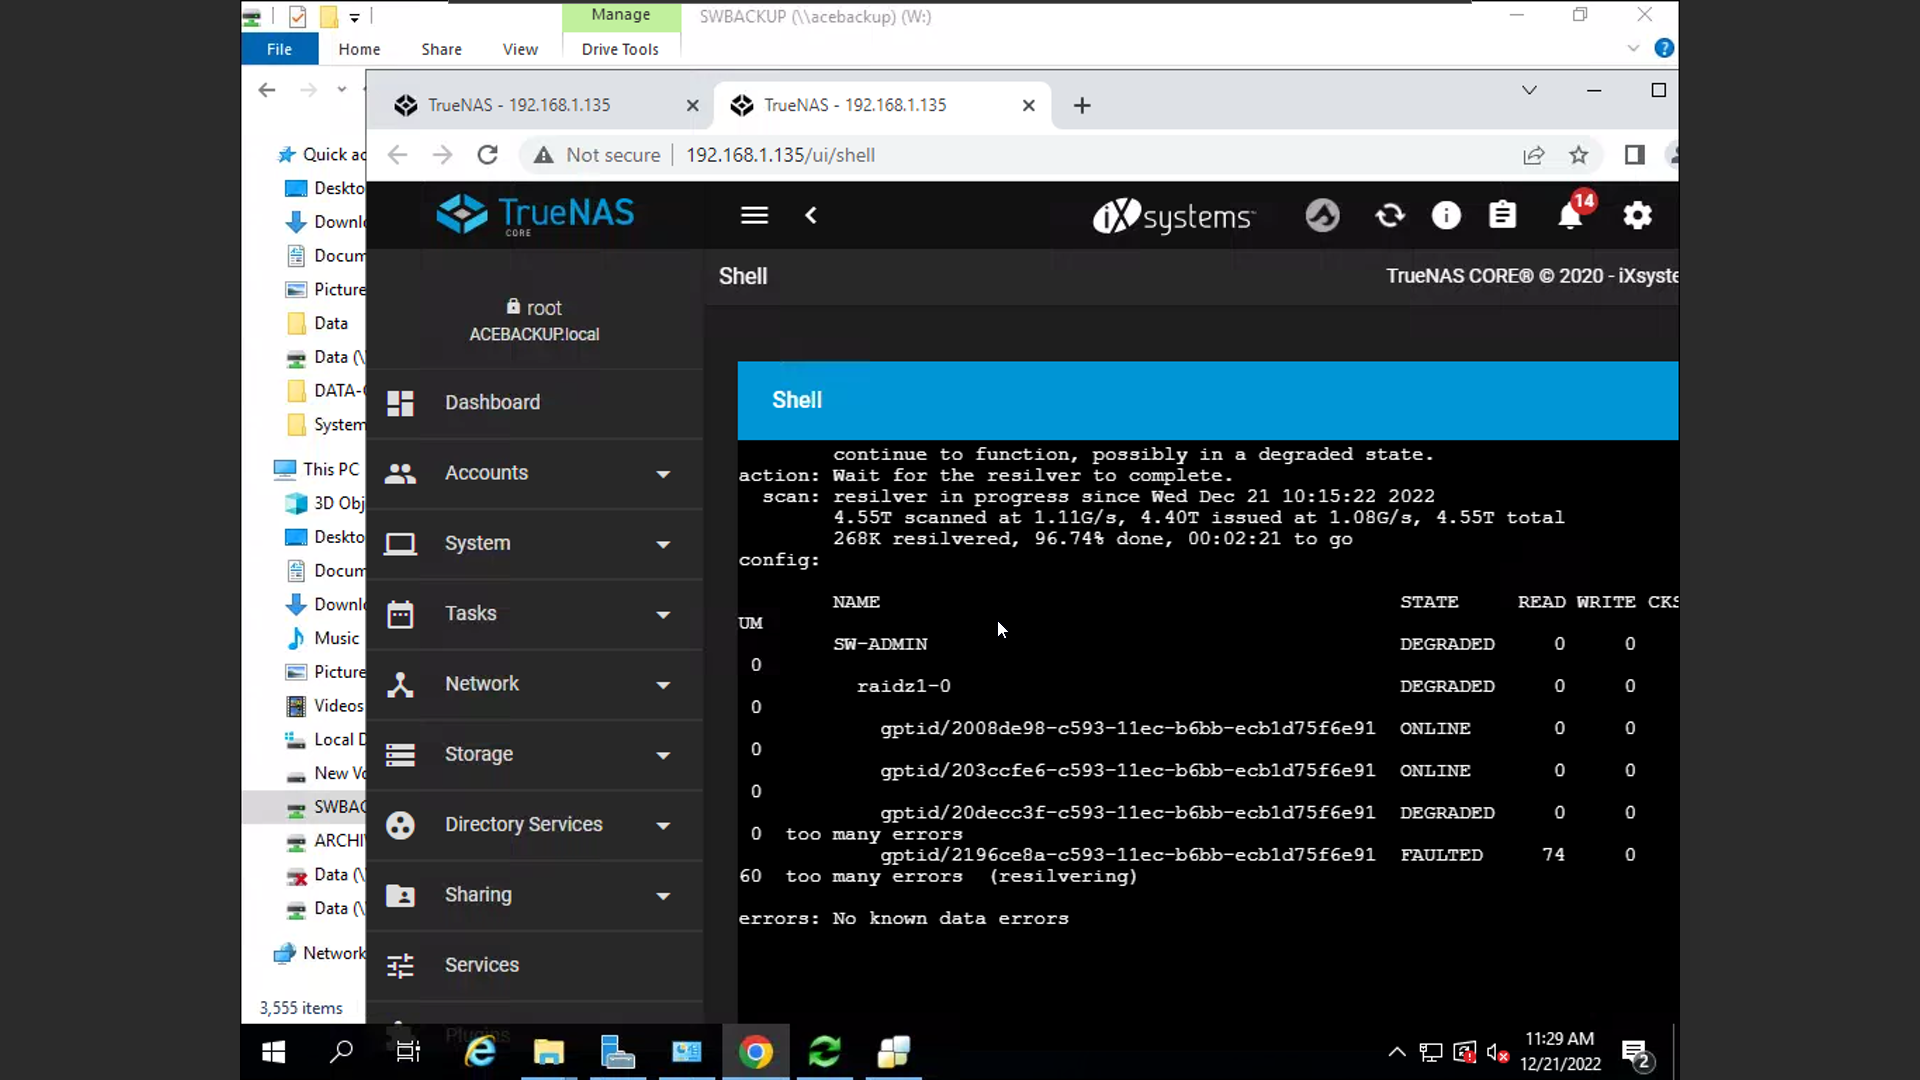Select Network in Explorer navigation pane
Screen dimensions: 1920x1080
tap(333, 953)
